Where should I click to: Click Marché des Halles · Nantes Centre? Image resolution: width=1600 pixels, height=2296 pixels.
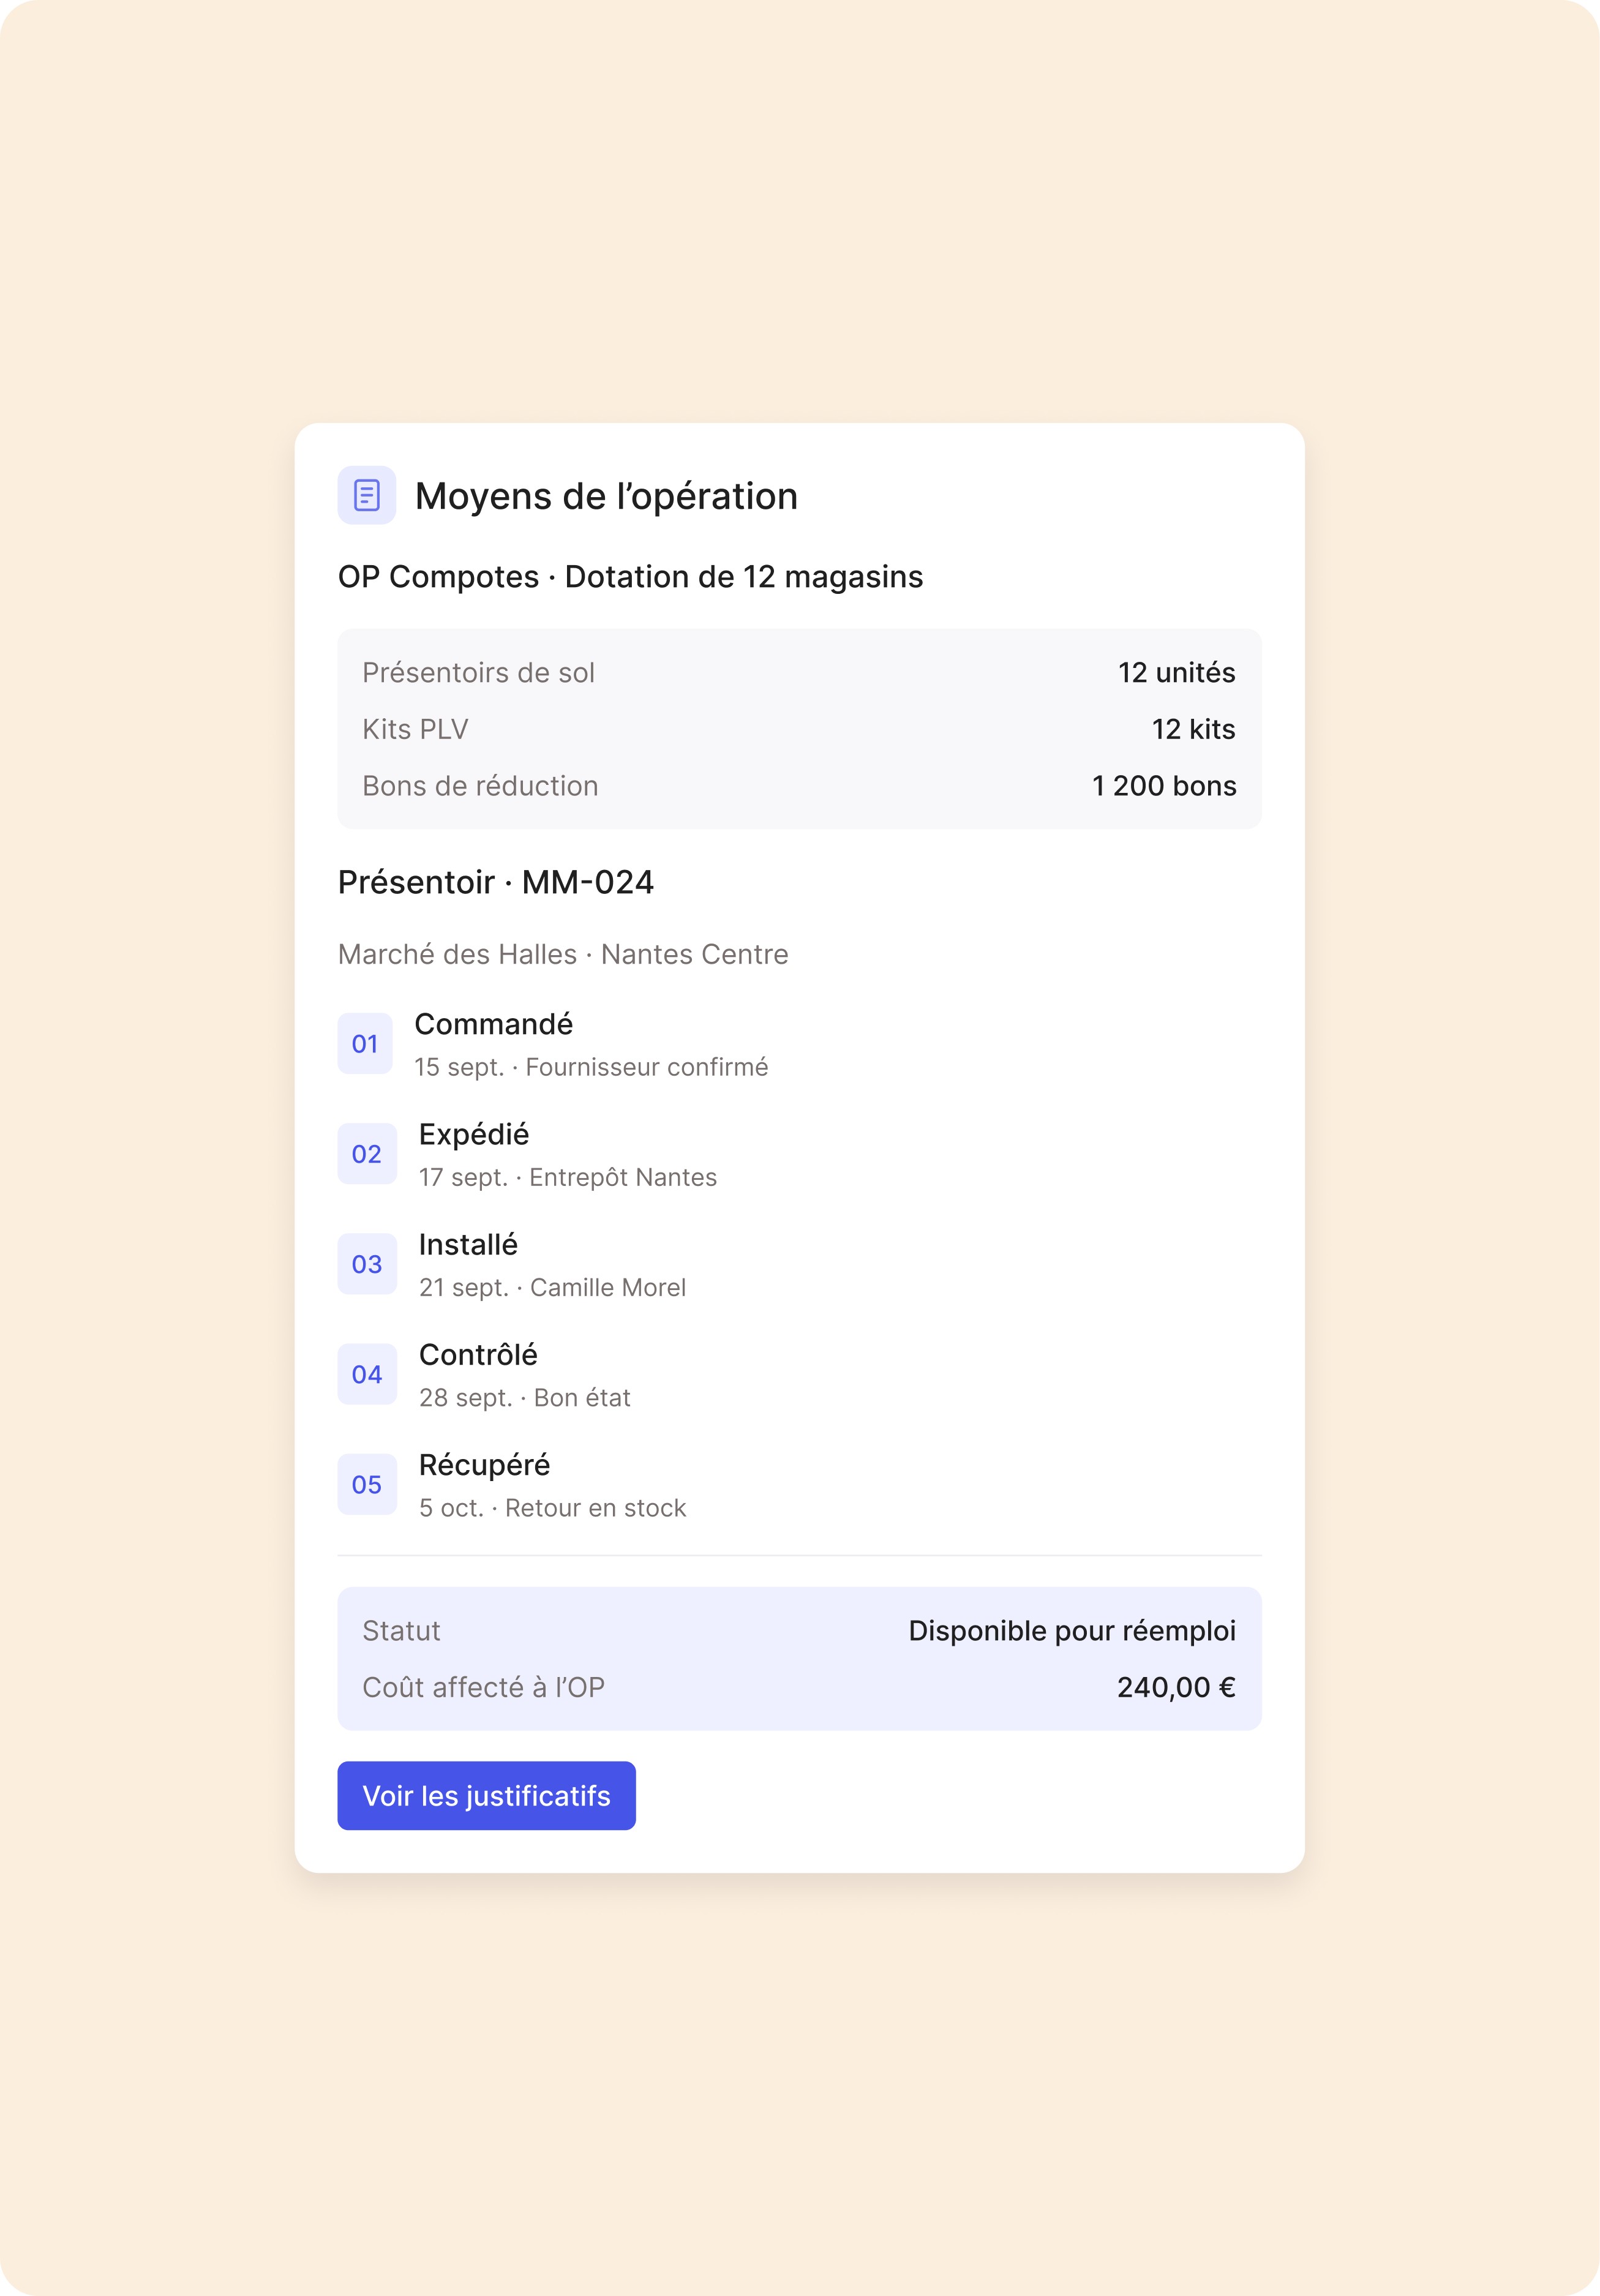pyautogui.click(x=563, y=954)
